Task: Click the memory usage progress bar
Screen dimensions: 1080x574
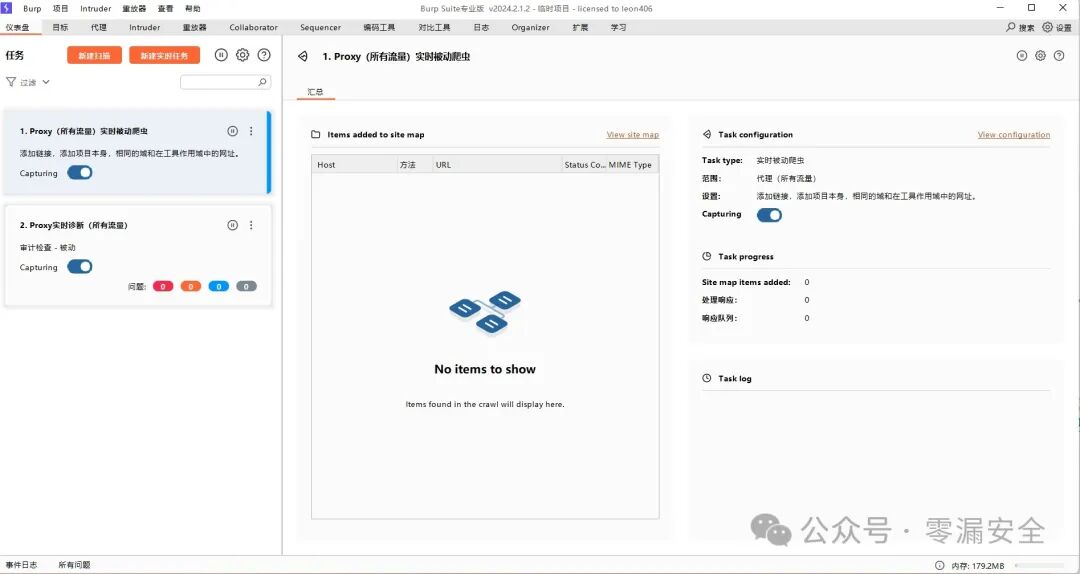Action: point(1041,566)
